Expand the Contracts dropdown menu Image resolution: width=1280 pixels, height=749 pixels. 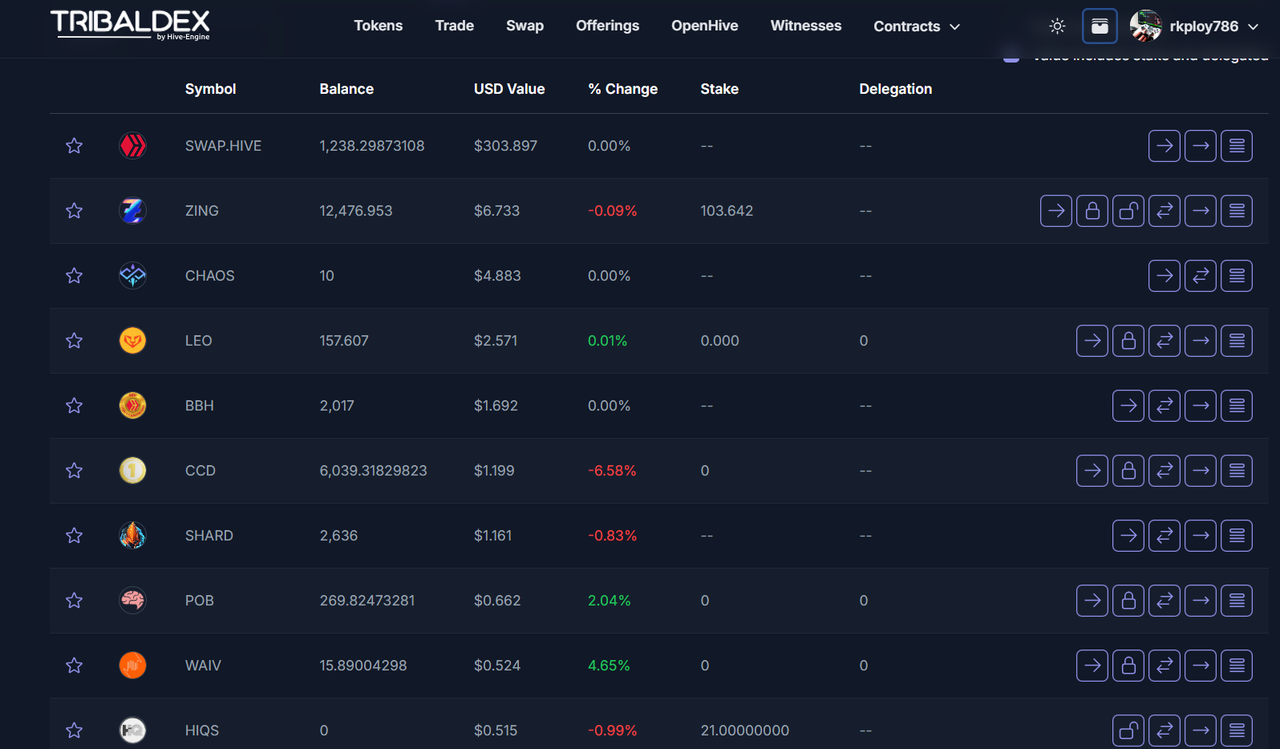[917, 26]
